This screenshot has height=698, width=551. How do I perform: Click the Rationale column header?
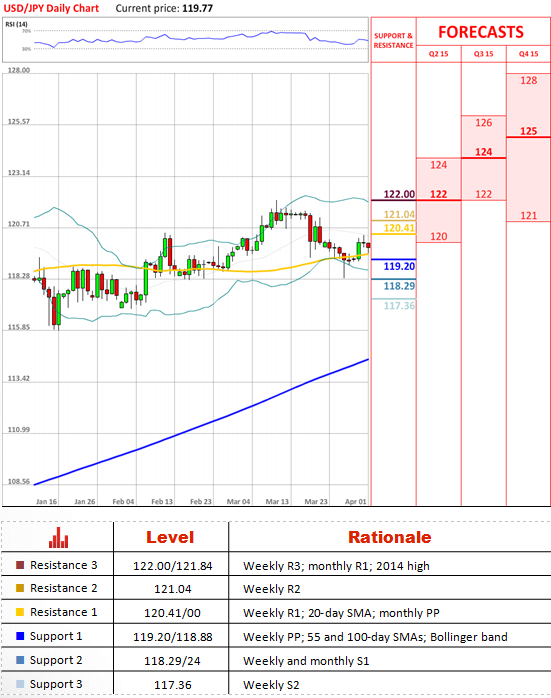click(389, 537)
